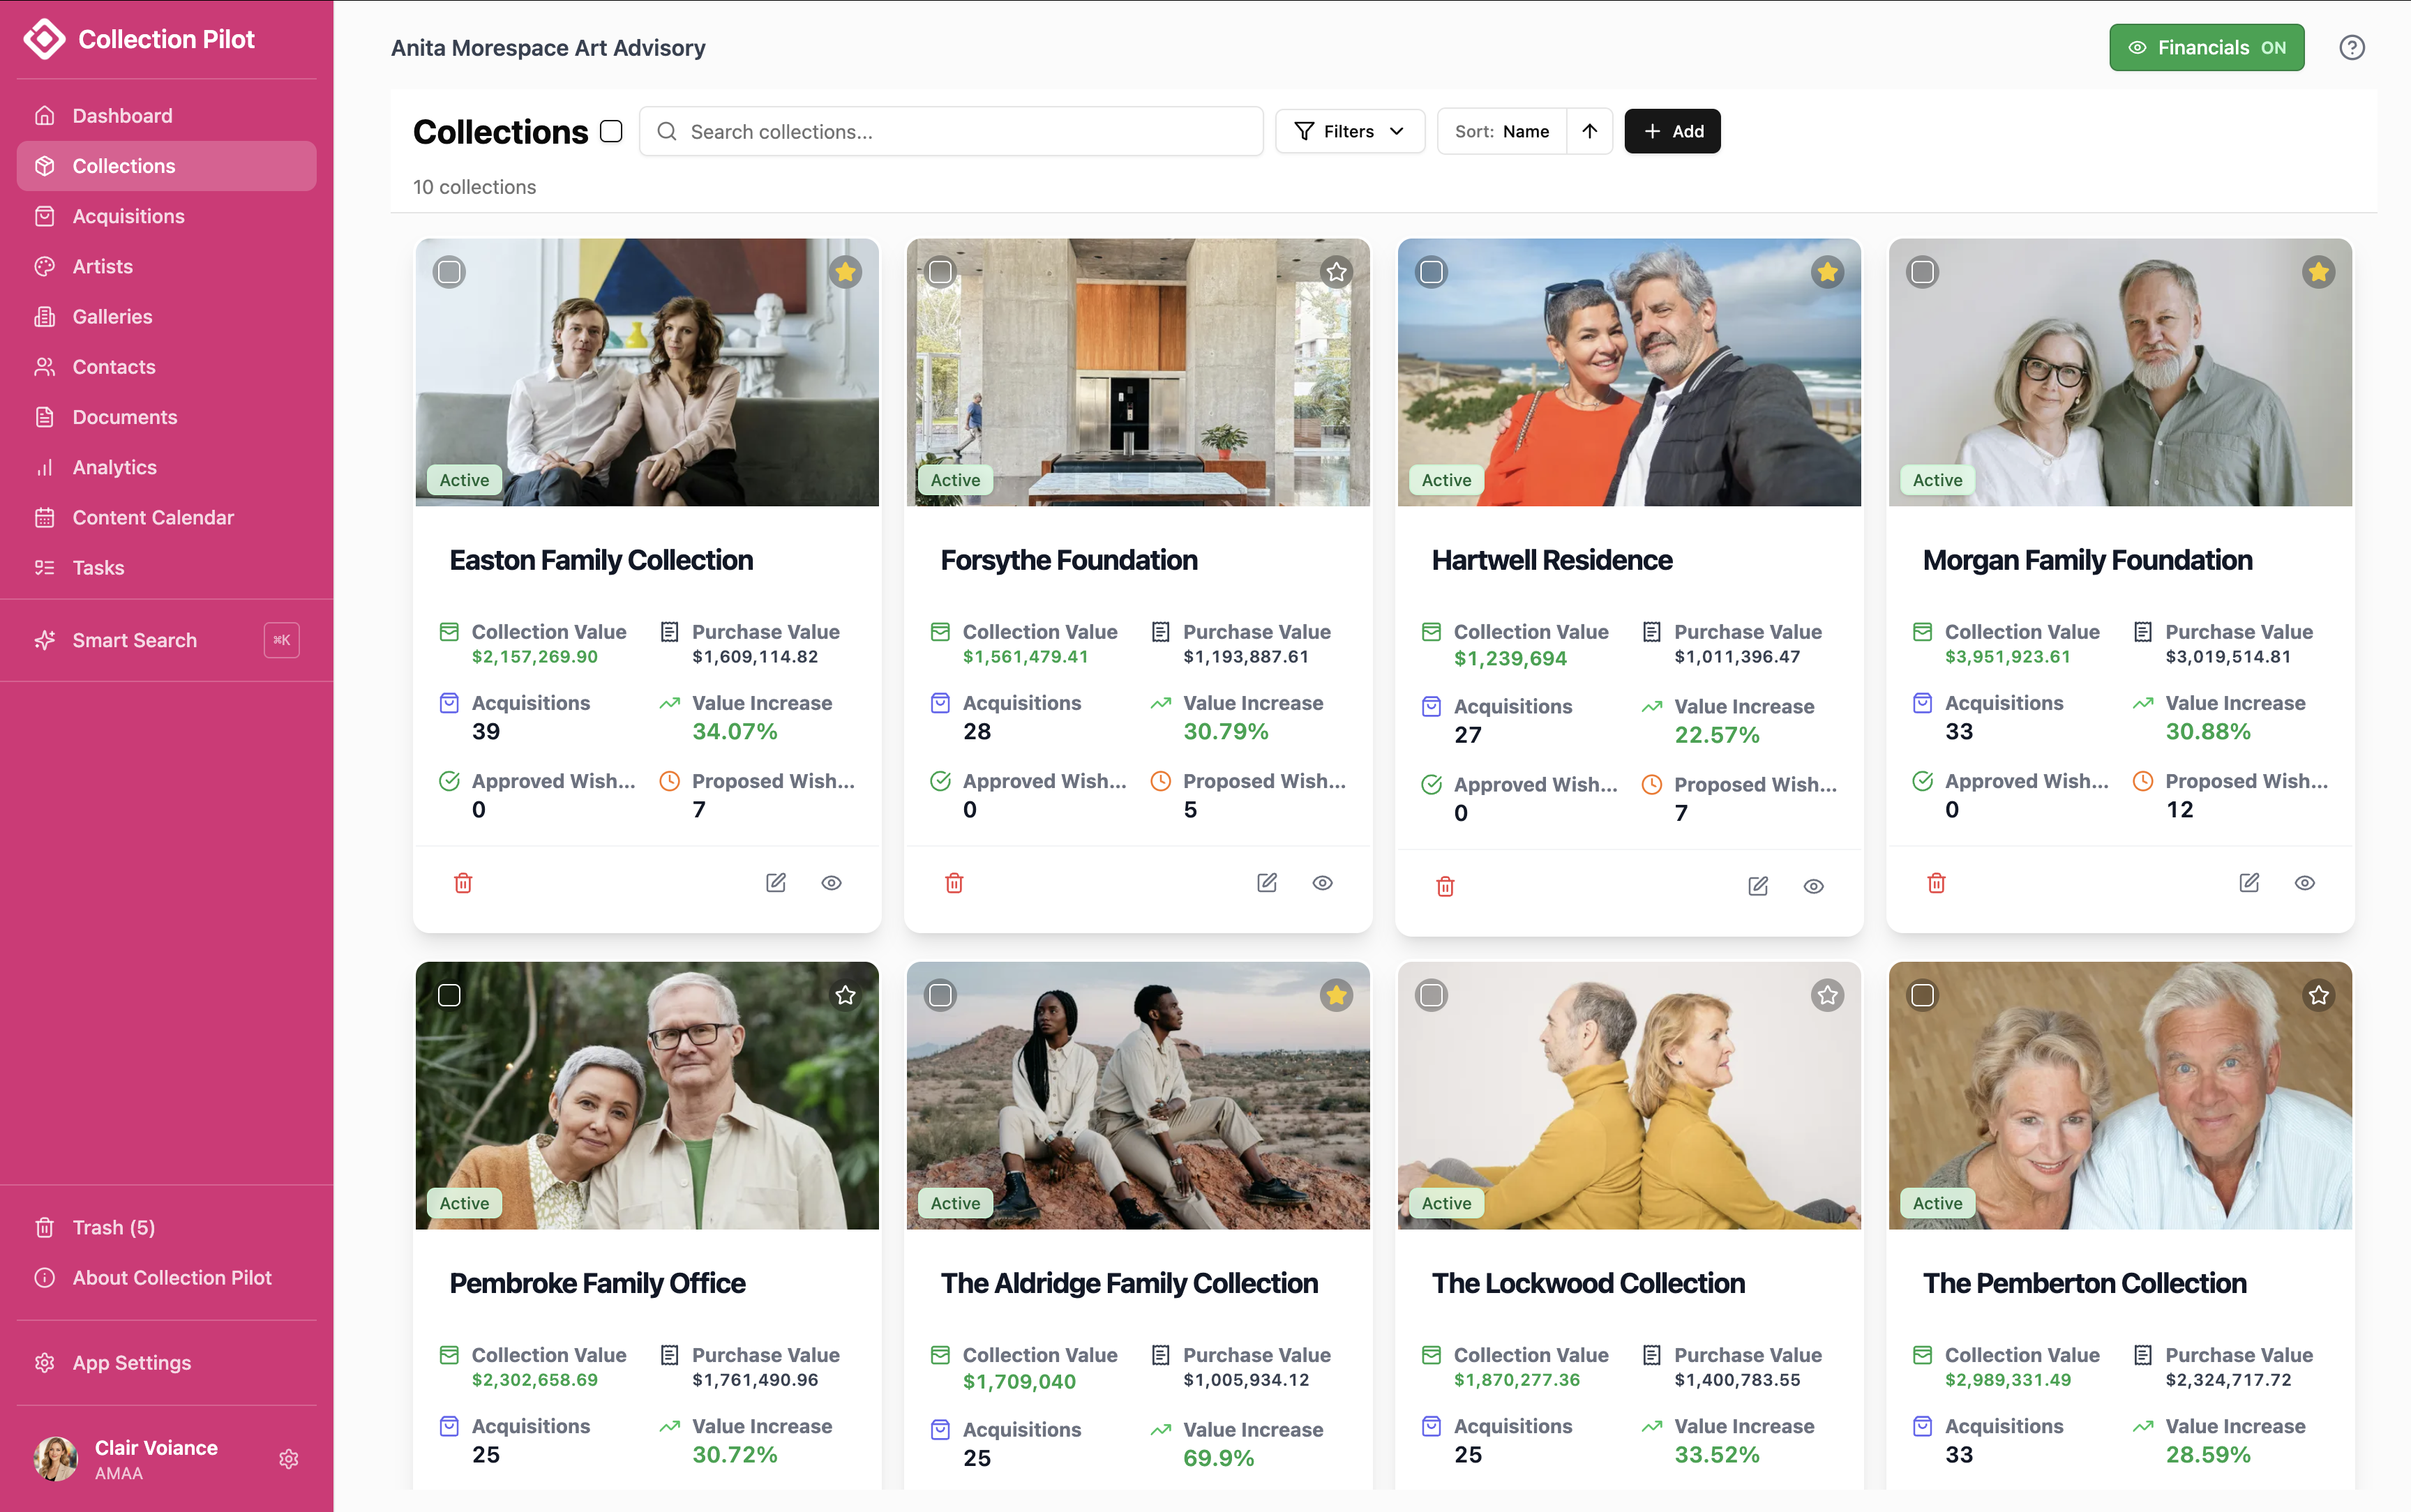Edit Easton Family Collection with pencil icon
Viewport: 2411px width, 1512px height.
click(x=776, y=883)
